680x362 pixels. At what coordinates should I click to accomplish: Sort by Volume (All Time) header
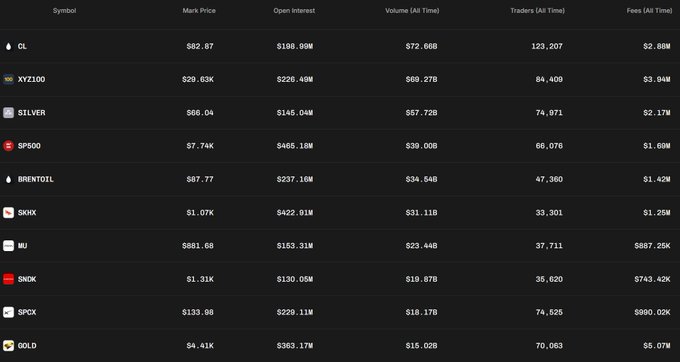pos(412,10)
